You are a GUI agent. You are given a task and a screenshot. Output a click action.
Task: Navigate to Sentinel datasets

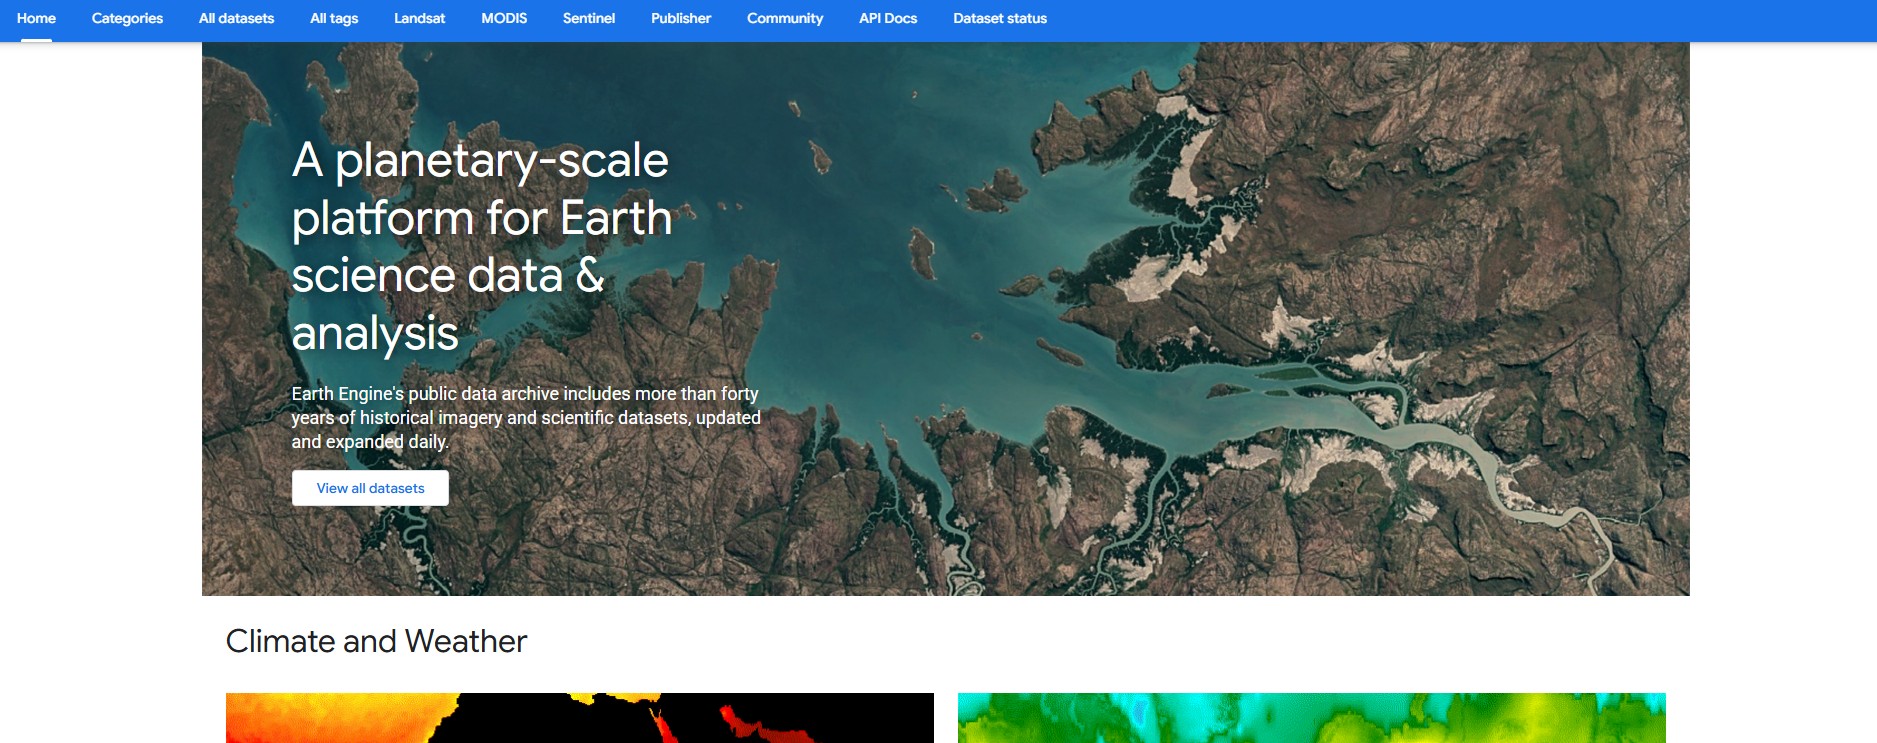point(588,18)
